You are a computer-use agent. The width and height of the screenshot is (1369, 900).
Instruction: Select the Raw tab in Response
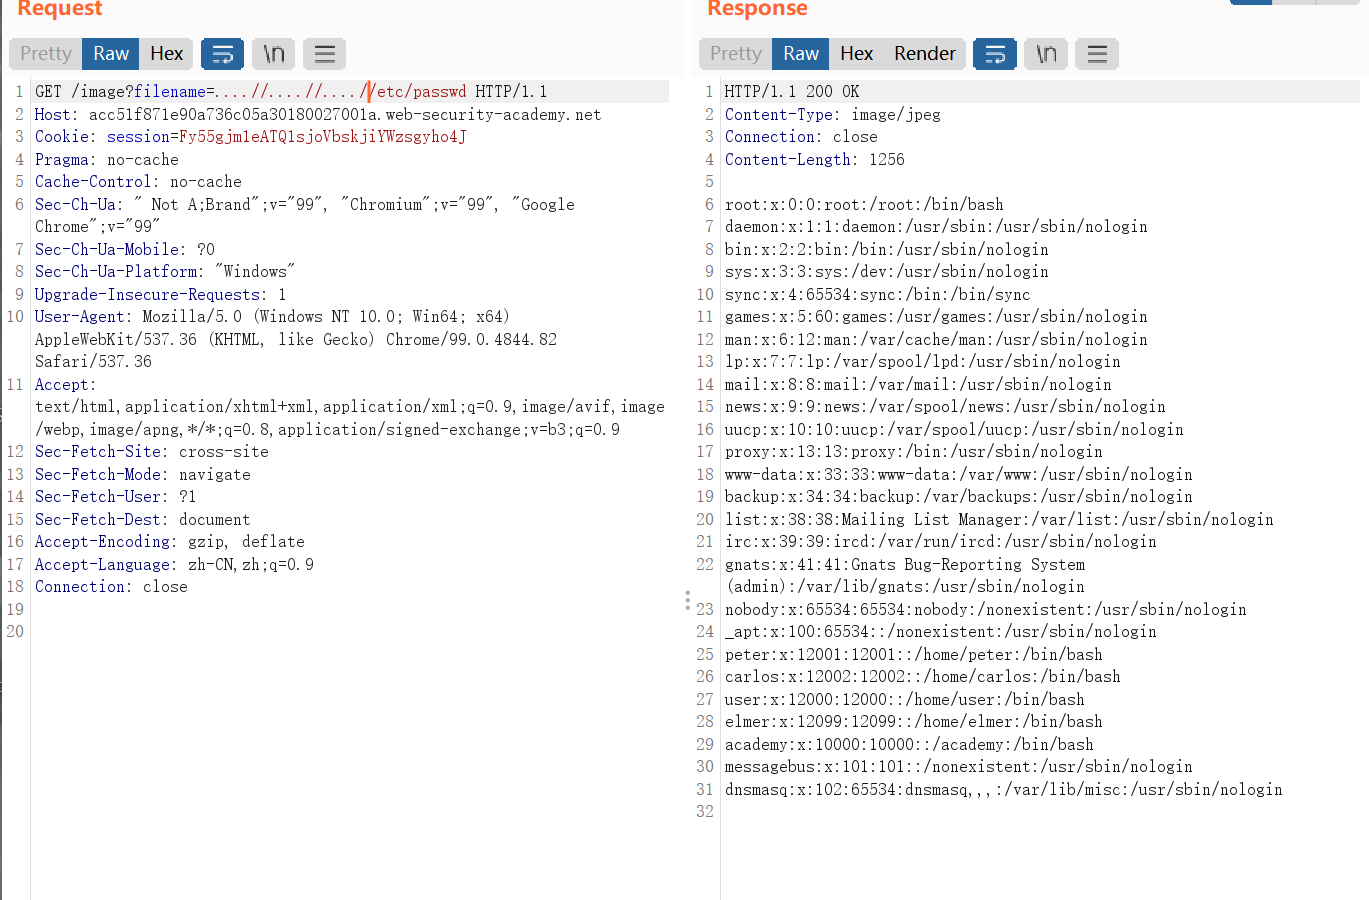801,54
